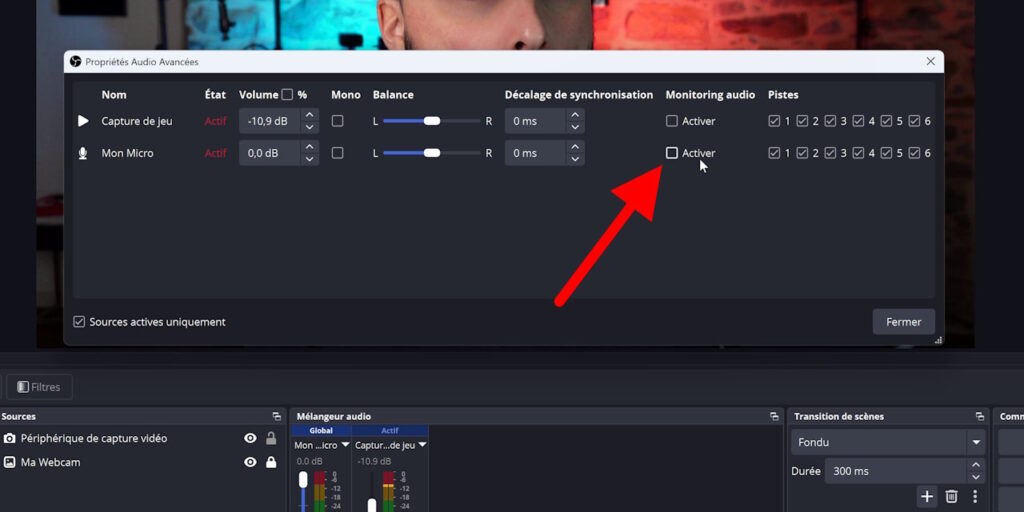Click the 0,0 dB volume field for Mon Micro
The height and width of the screenshot is (512, 1024).
[x=269, y=153]
